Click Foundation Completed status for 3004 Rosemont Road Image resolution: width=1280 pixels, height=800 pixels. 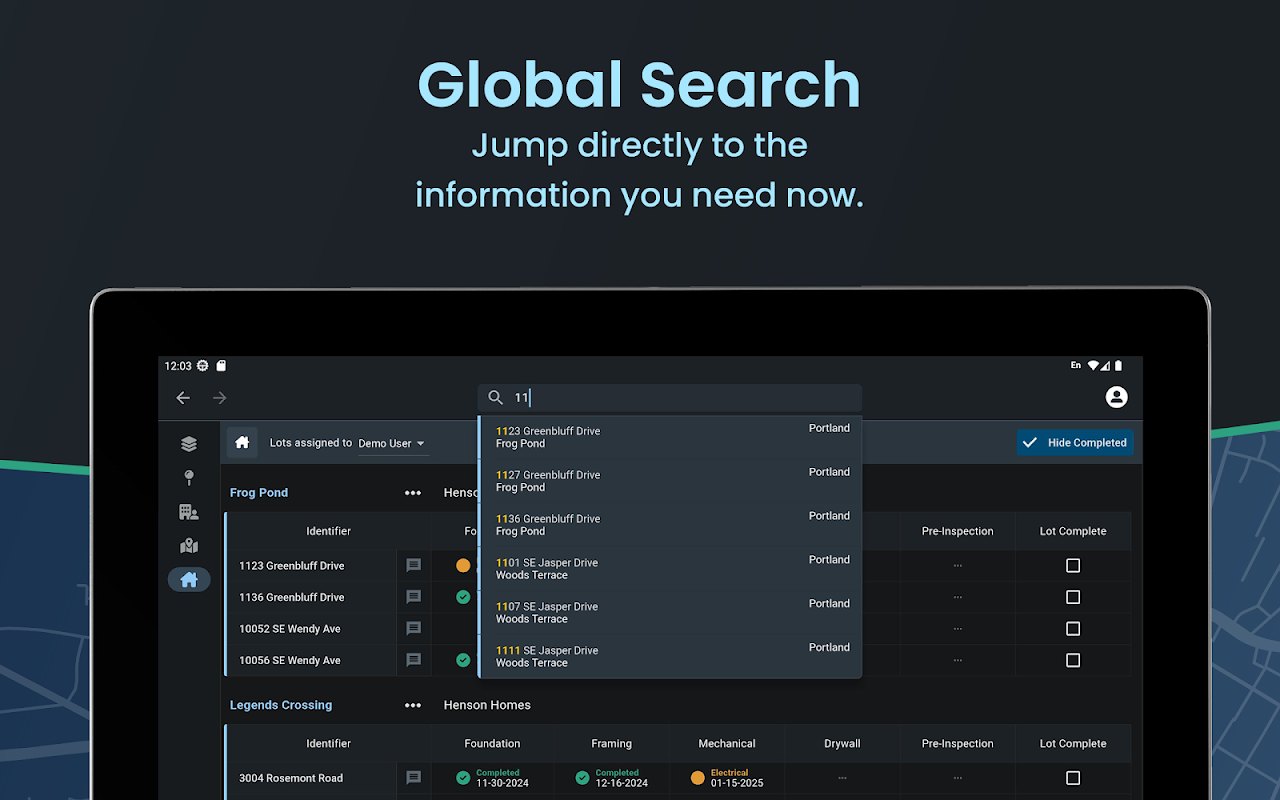coord(492,778)
